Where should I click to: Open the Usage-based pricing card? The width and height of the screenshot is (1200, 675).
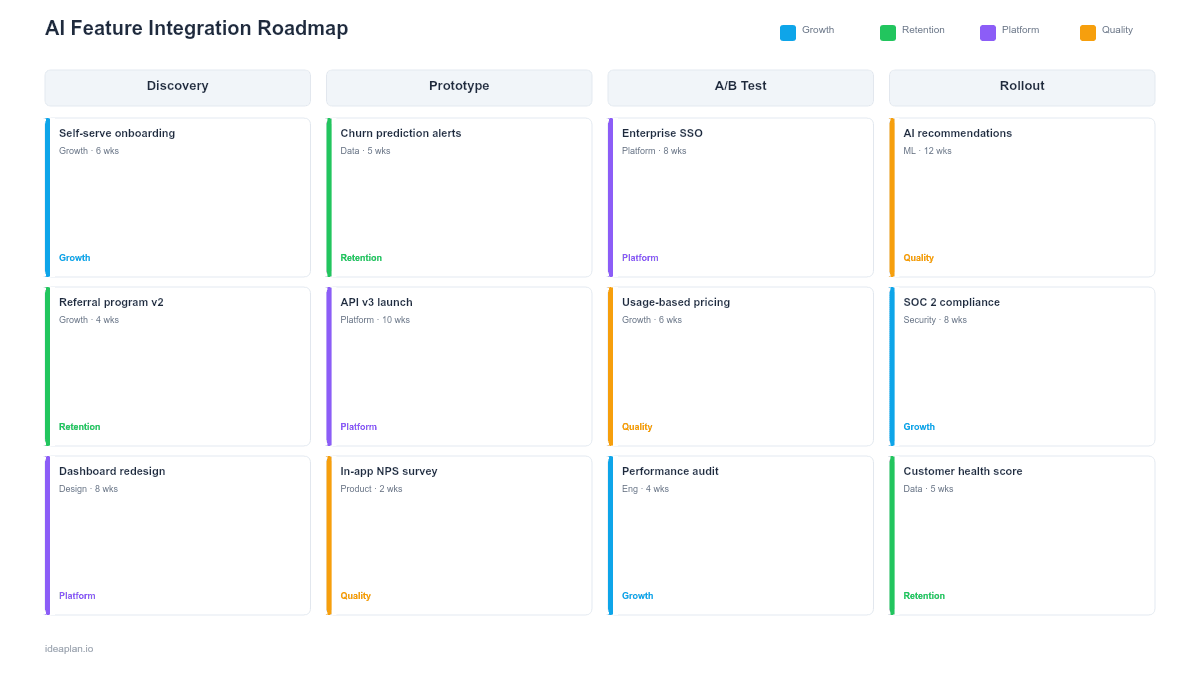740,365
